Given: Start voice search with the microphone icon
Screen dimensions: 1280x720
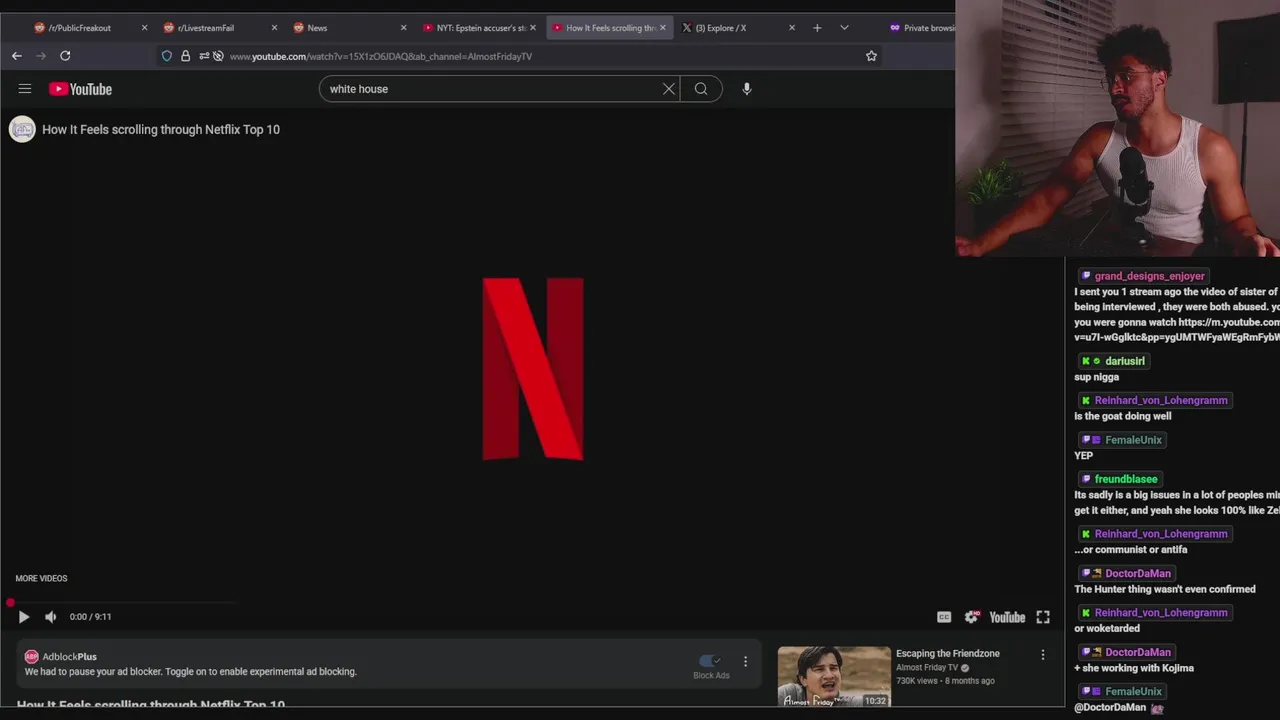Looking at the screenshot, I should [x=746, y=89].
